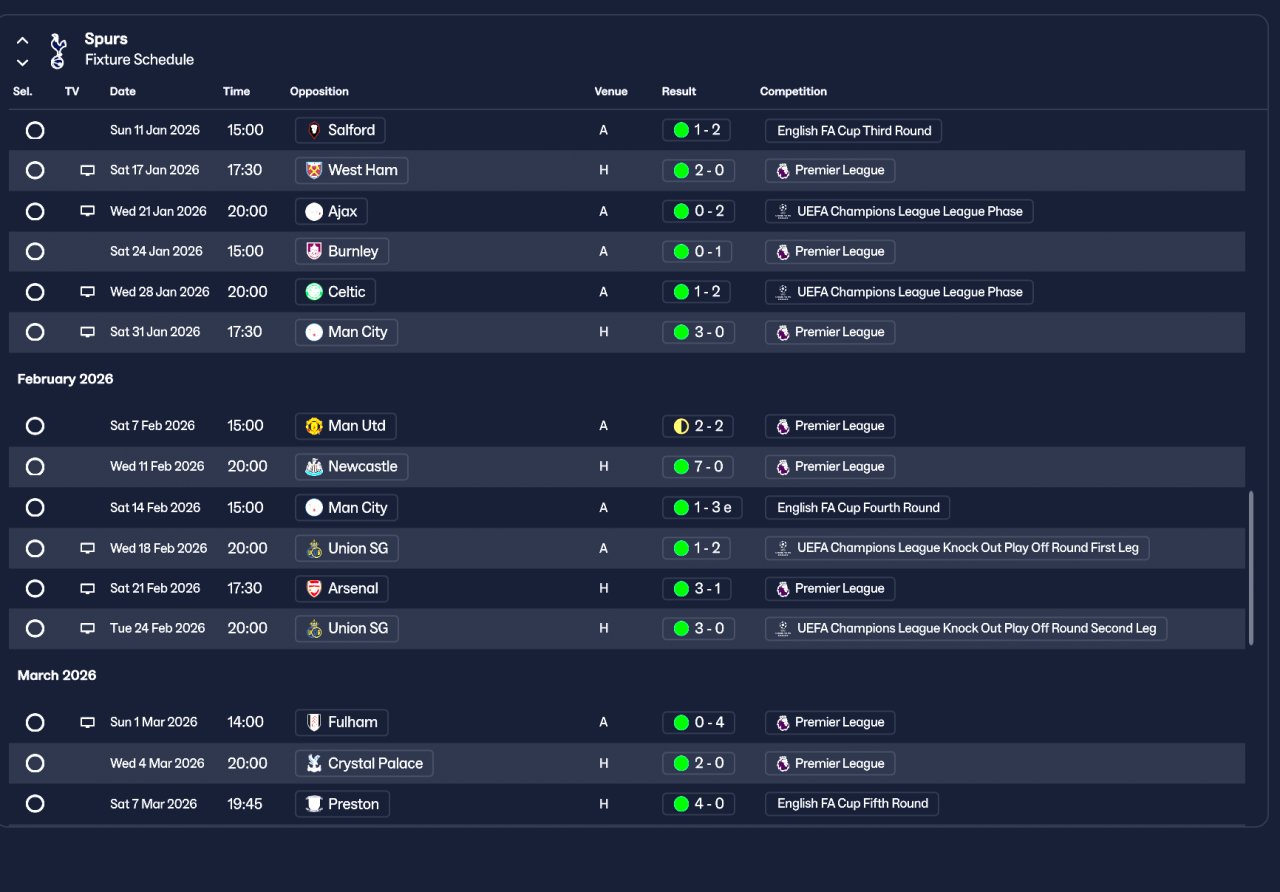Click the TV icon on the West Ham row
This screenshot has height=892, width=1280.
coord(88,171)
